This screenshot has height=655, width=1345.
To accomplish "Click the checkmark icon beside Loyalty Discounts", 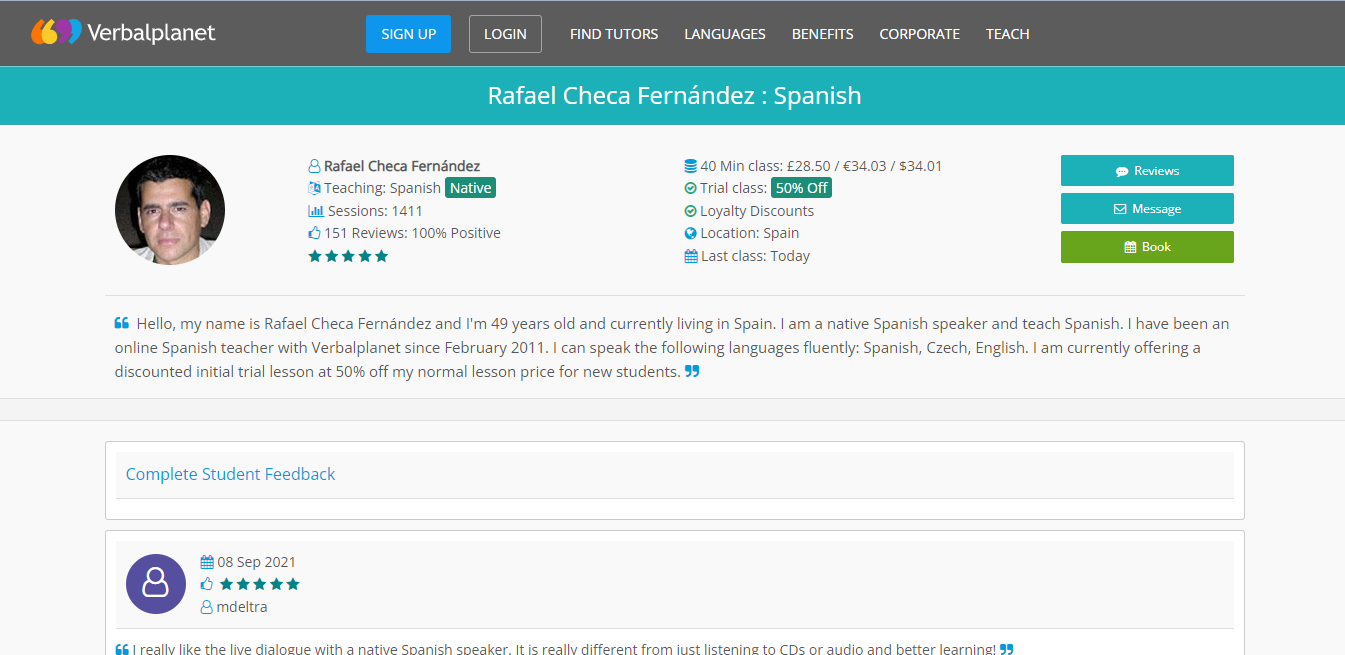I will point(690,211).
